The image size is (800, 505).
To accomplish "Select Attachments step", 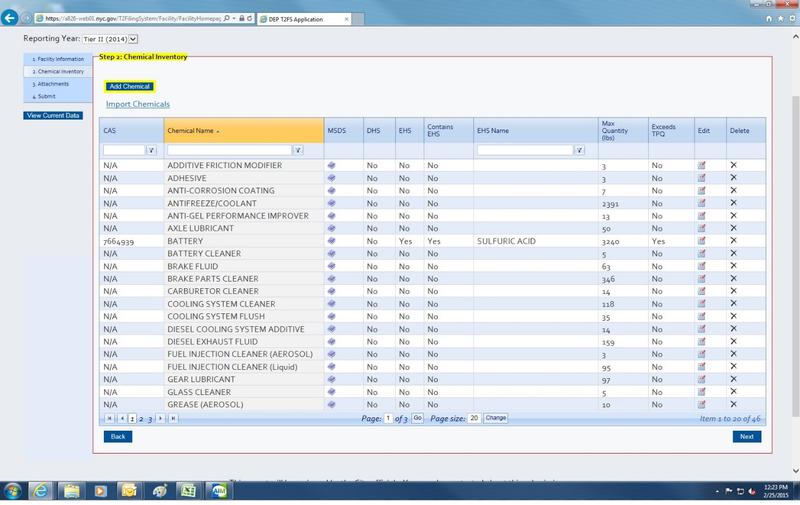I will (x=58, y=84).
